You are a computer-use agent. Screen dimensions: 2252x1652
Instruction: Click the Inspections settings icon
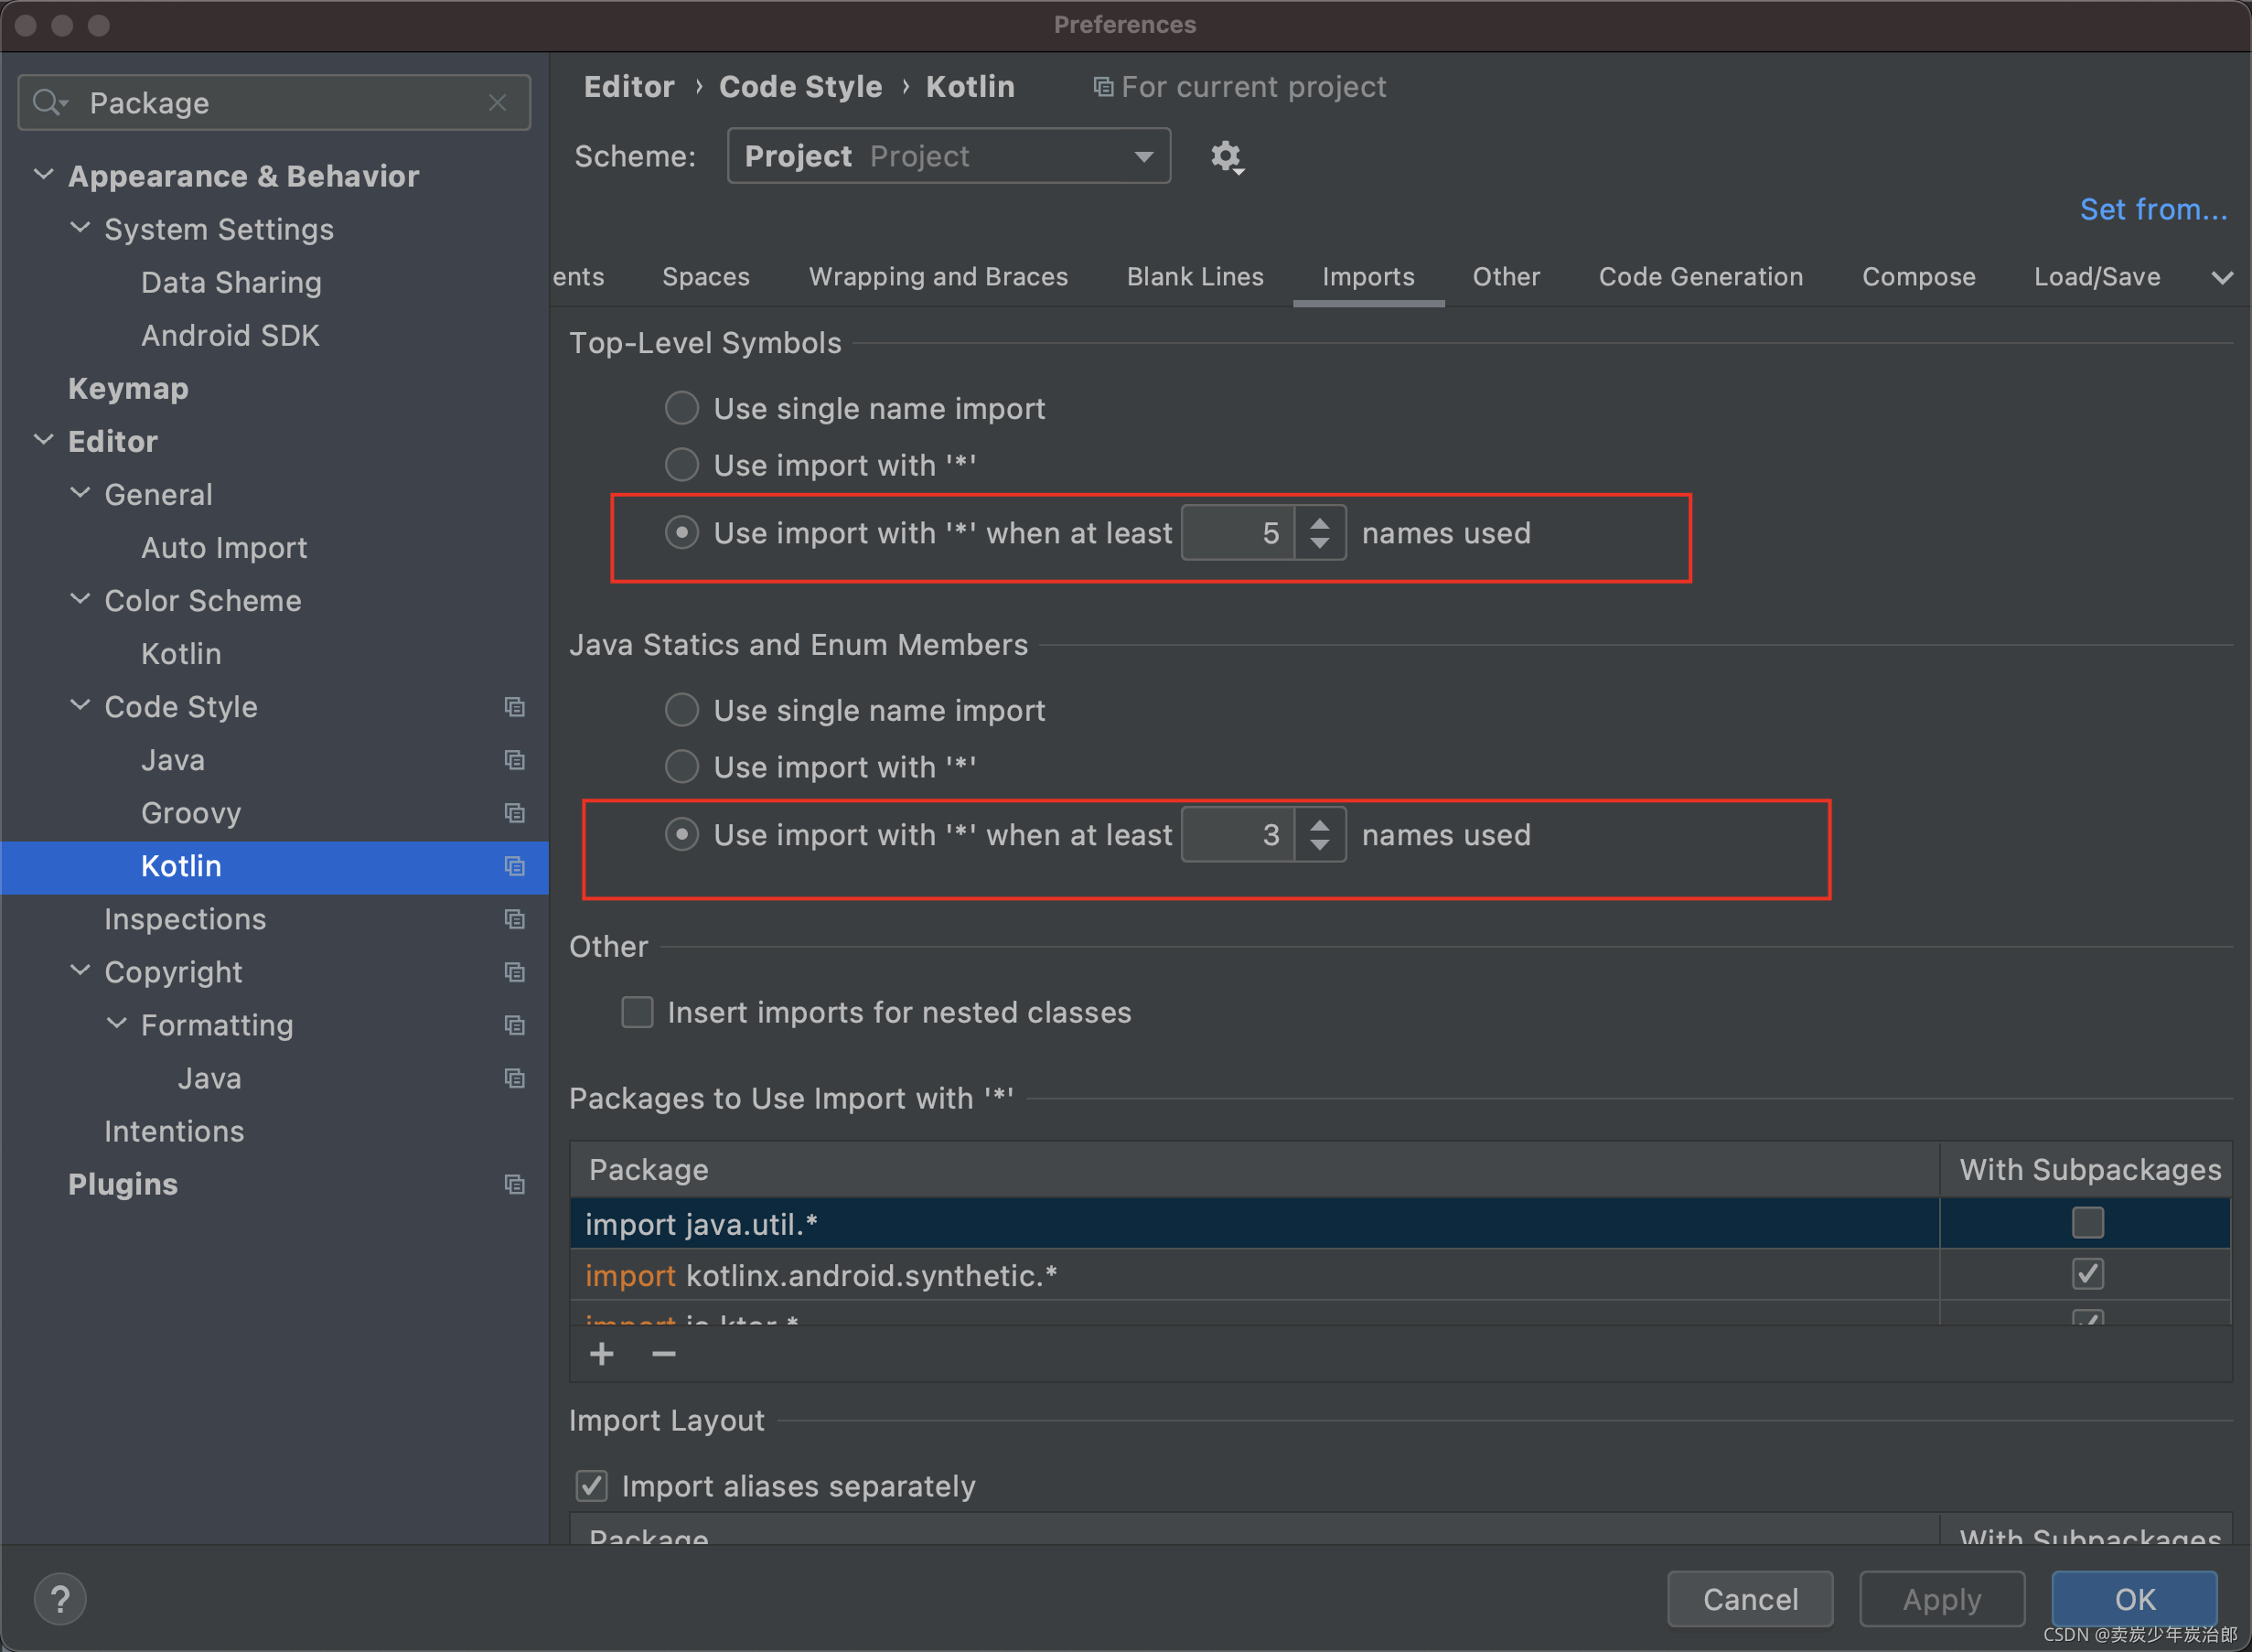pyautogui.click(x=512, y=919)
